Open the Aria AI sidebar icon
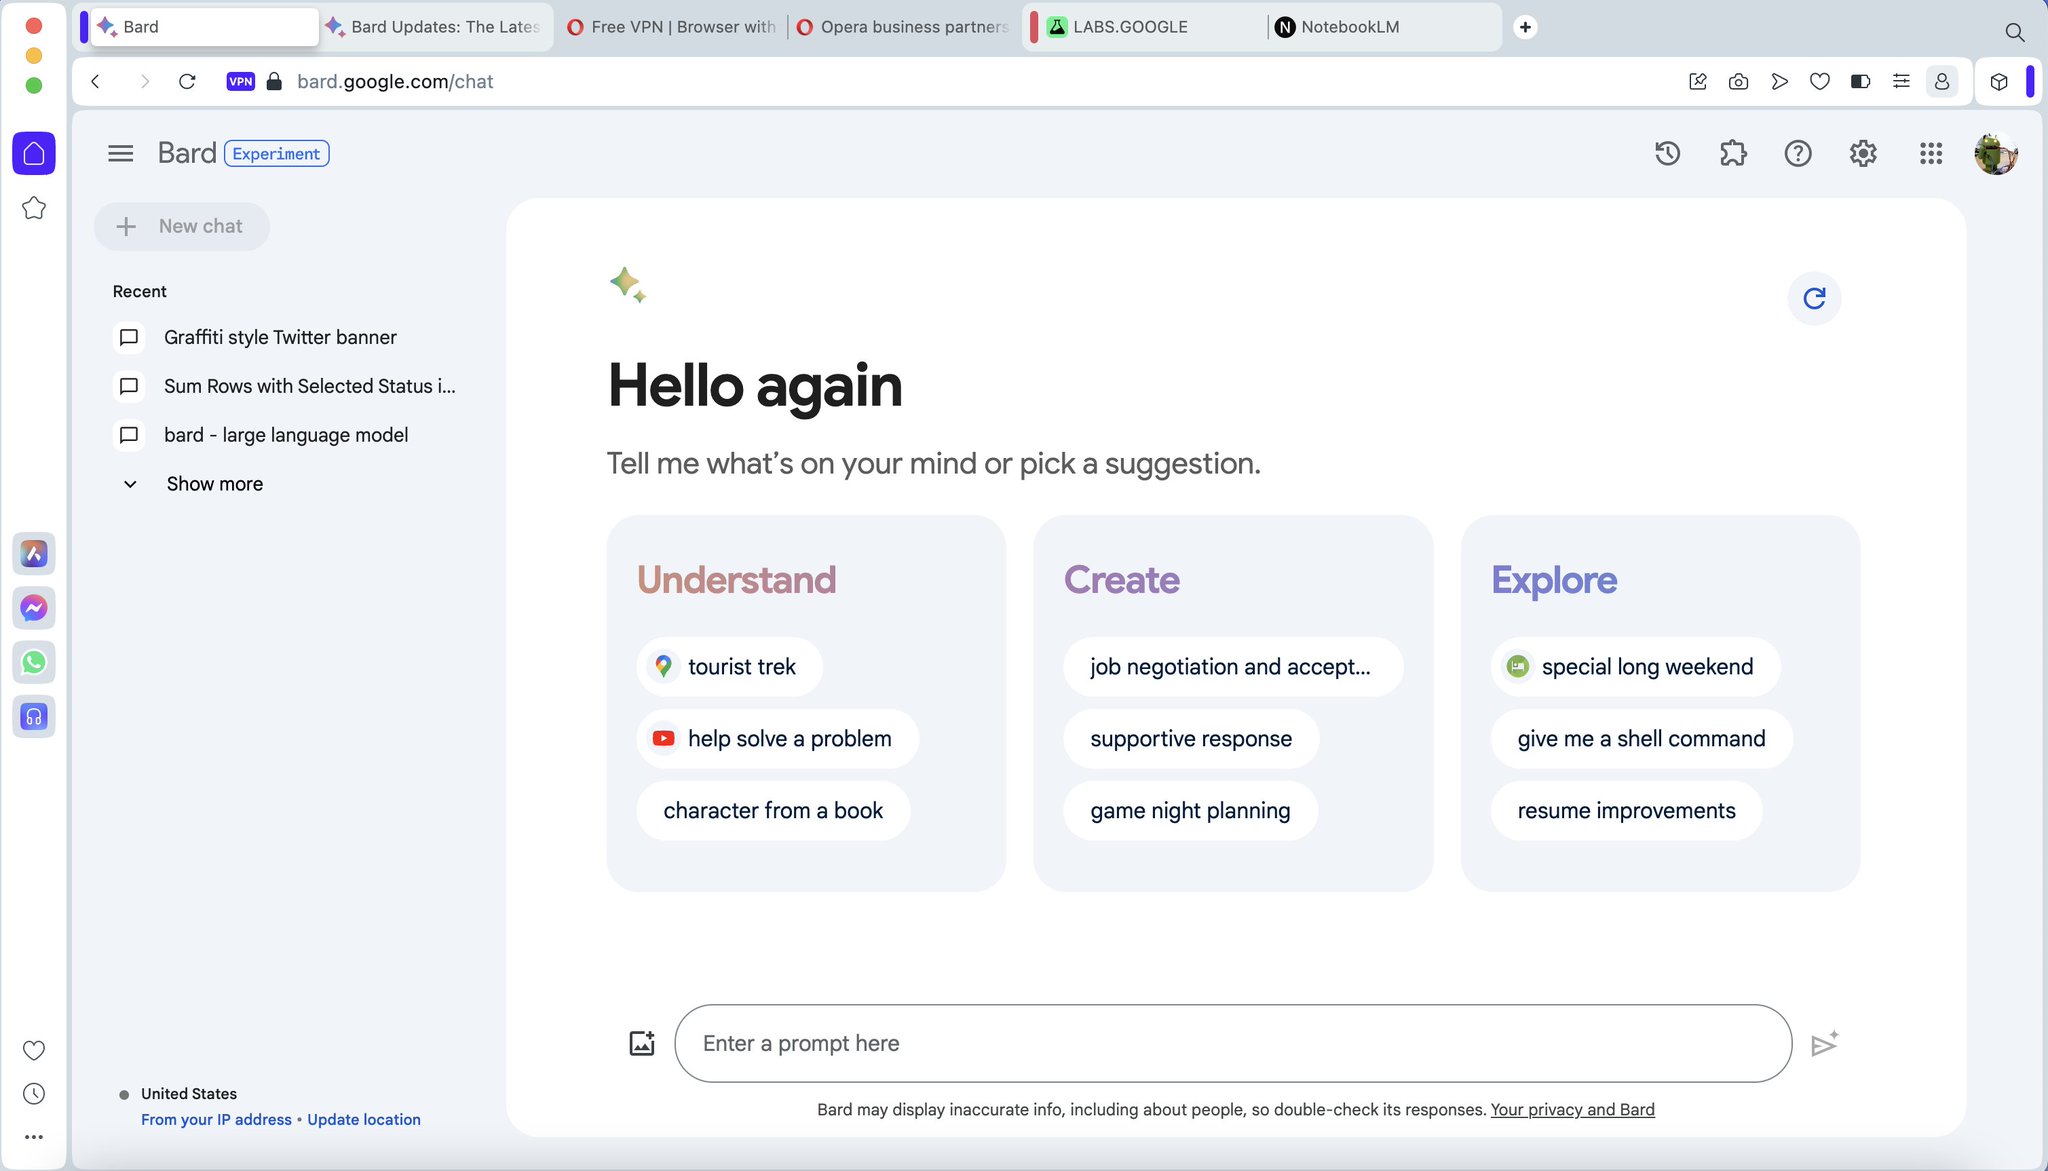Viewport: 2048px width, 1171px height. (x=34, y=553)
